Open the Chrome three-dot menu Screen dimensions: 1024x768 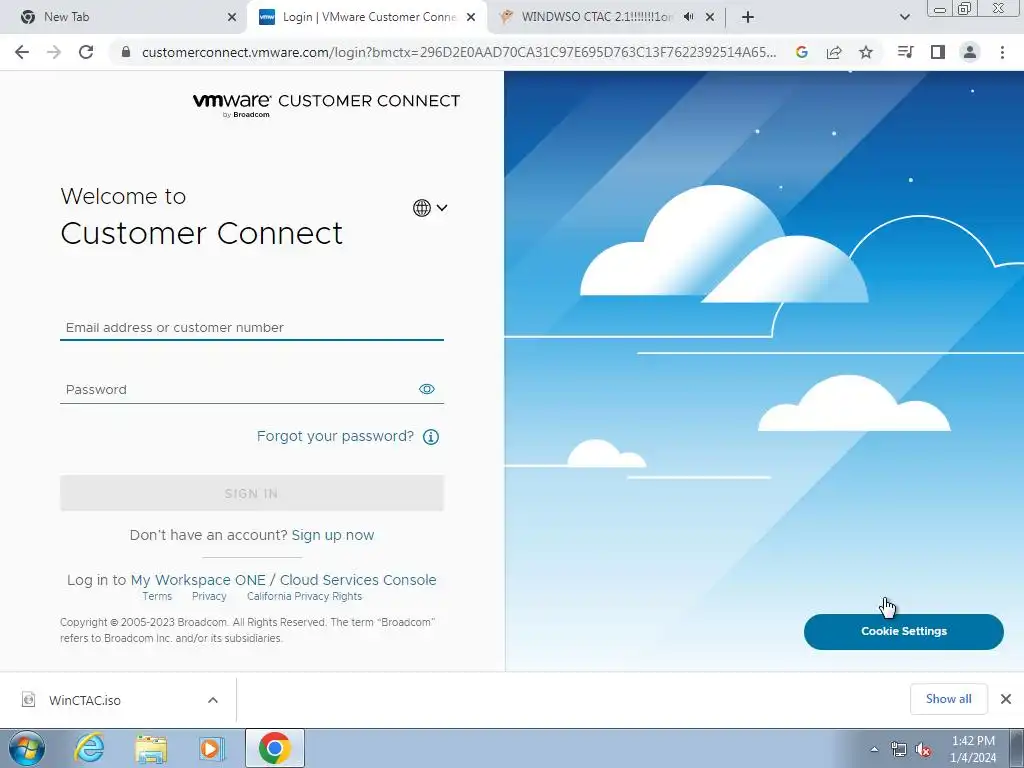pyautogui.click(x=1002, y=52)
